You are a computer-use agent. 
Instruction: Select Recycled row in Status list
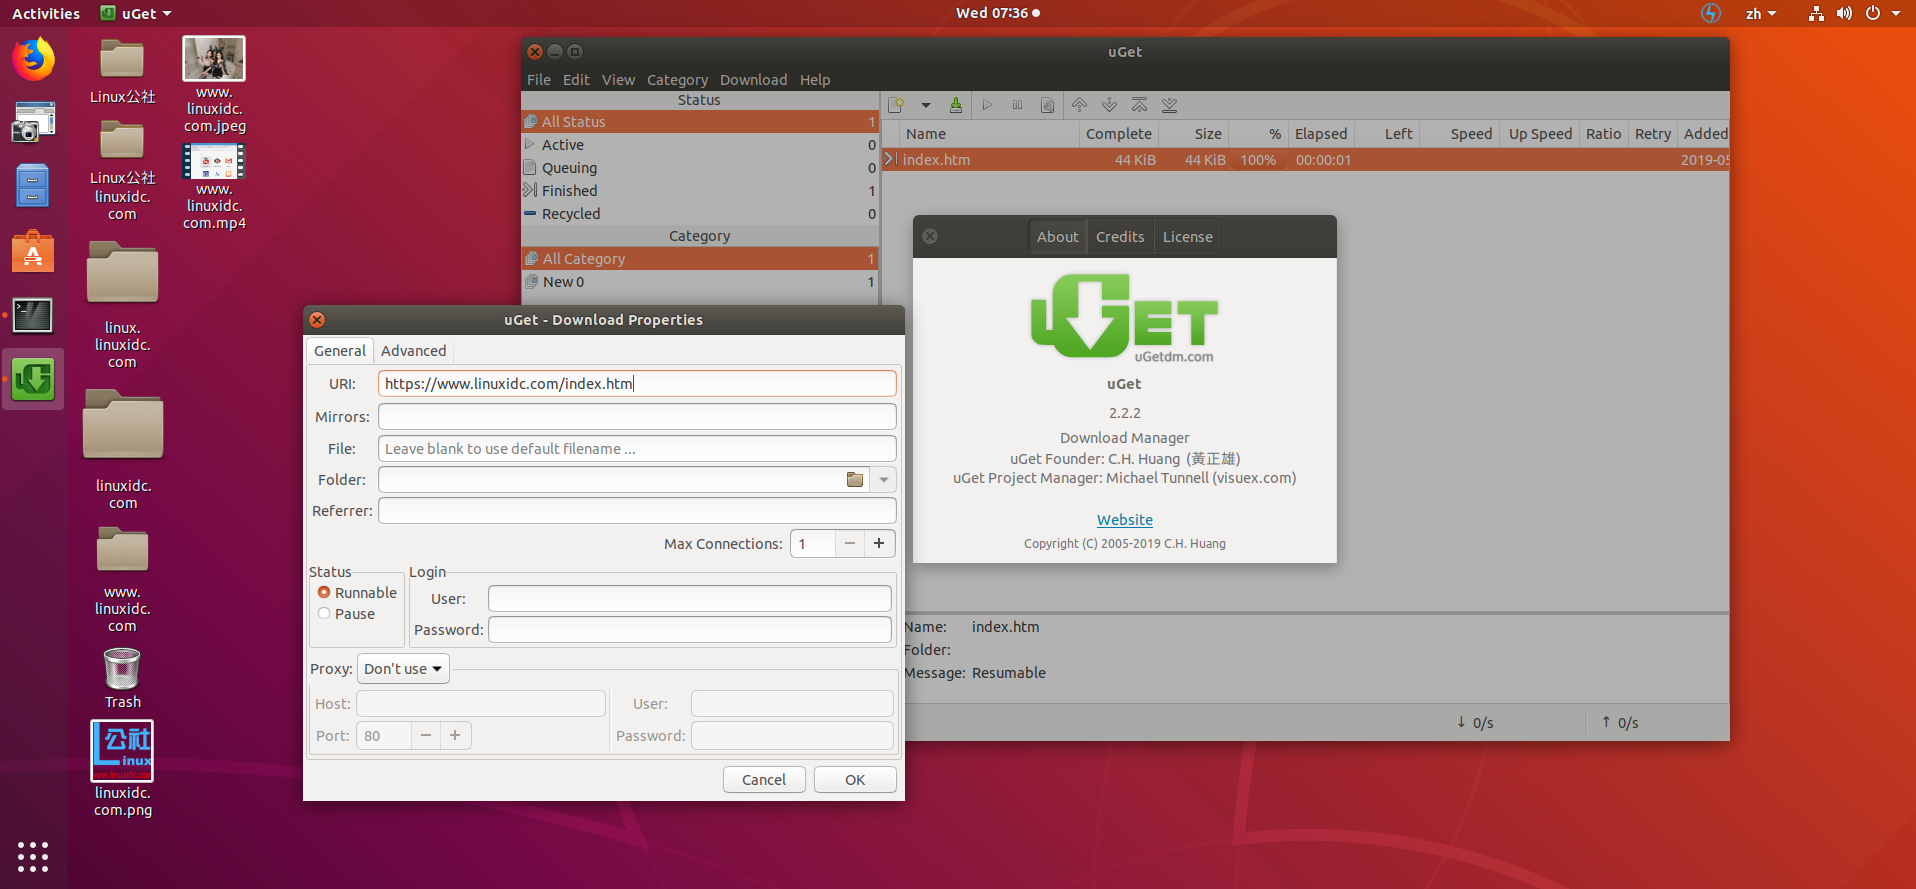(x=700, y=214)
